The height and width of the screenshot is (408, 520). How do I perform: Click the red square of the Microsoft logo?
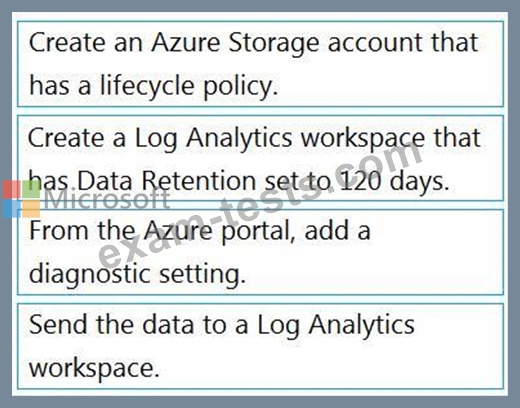pos(11,189)
